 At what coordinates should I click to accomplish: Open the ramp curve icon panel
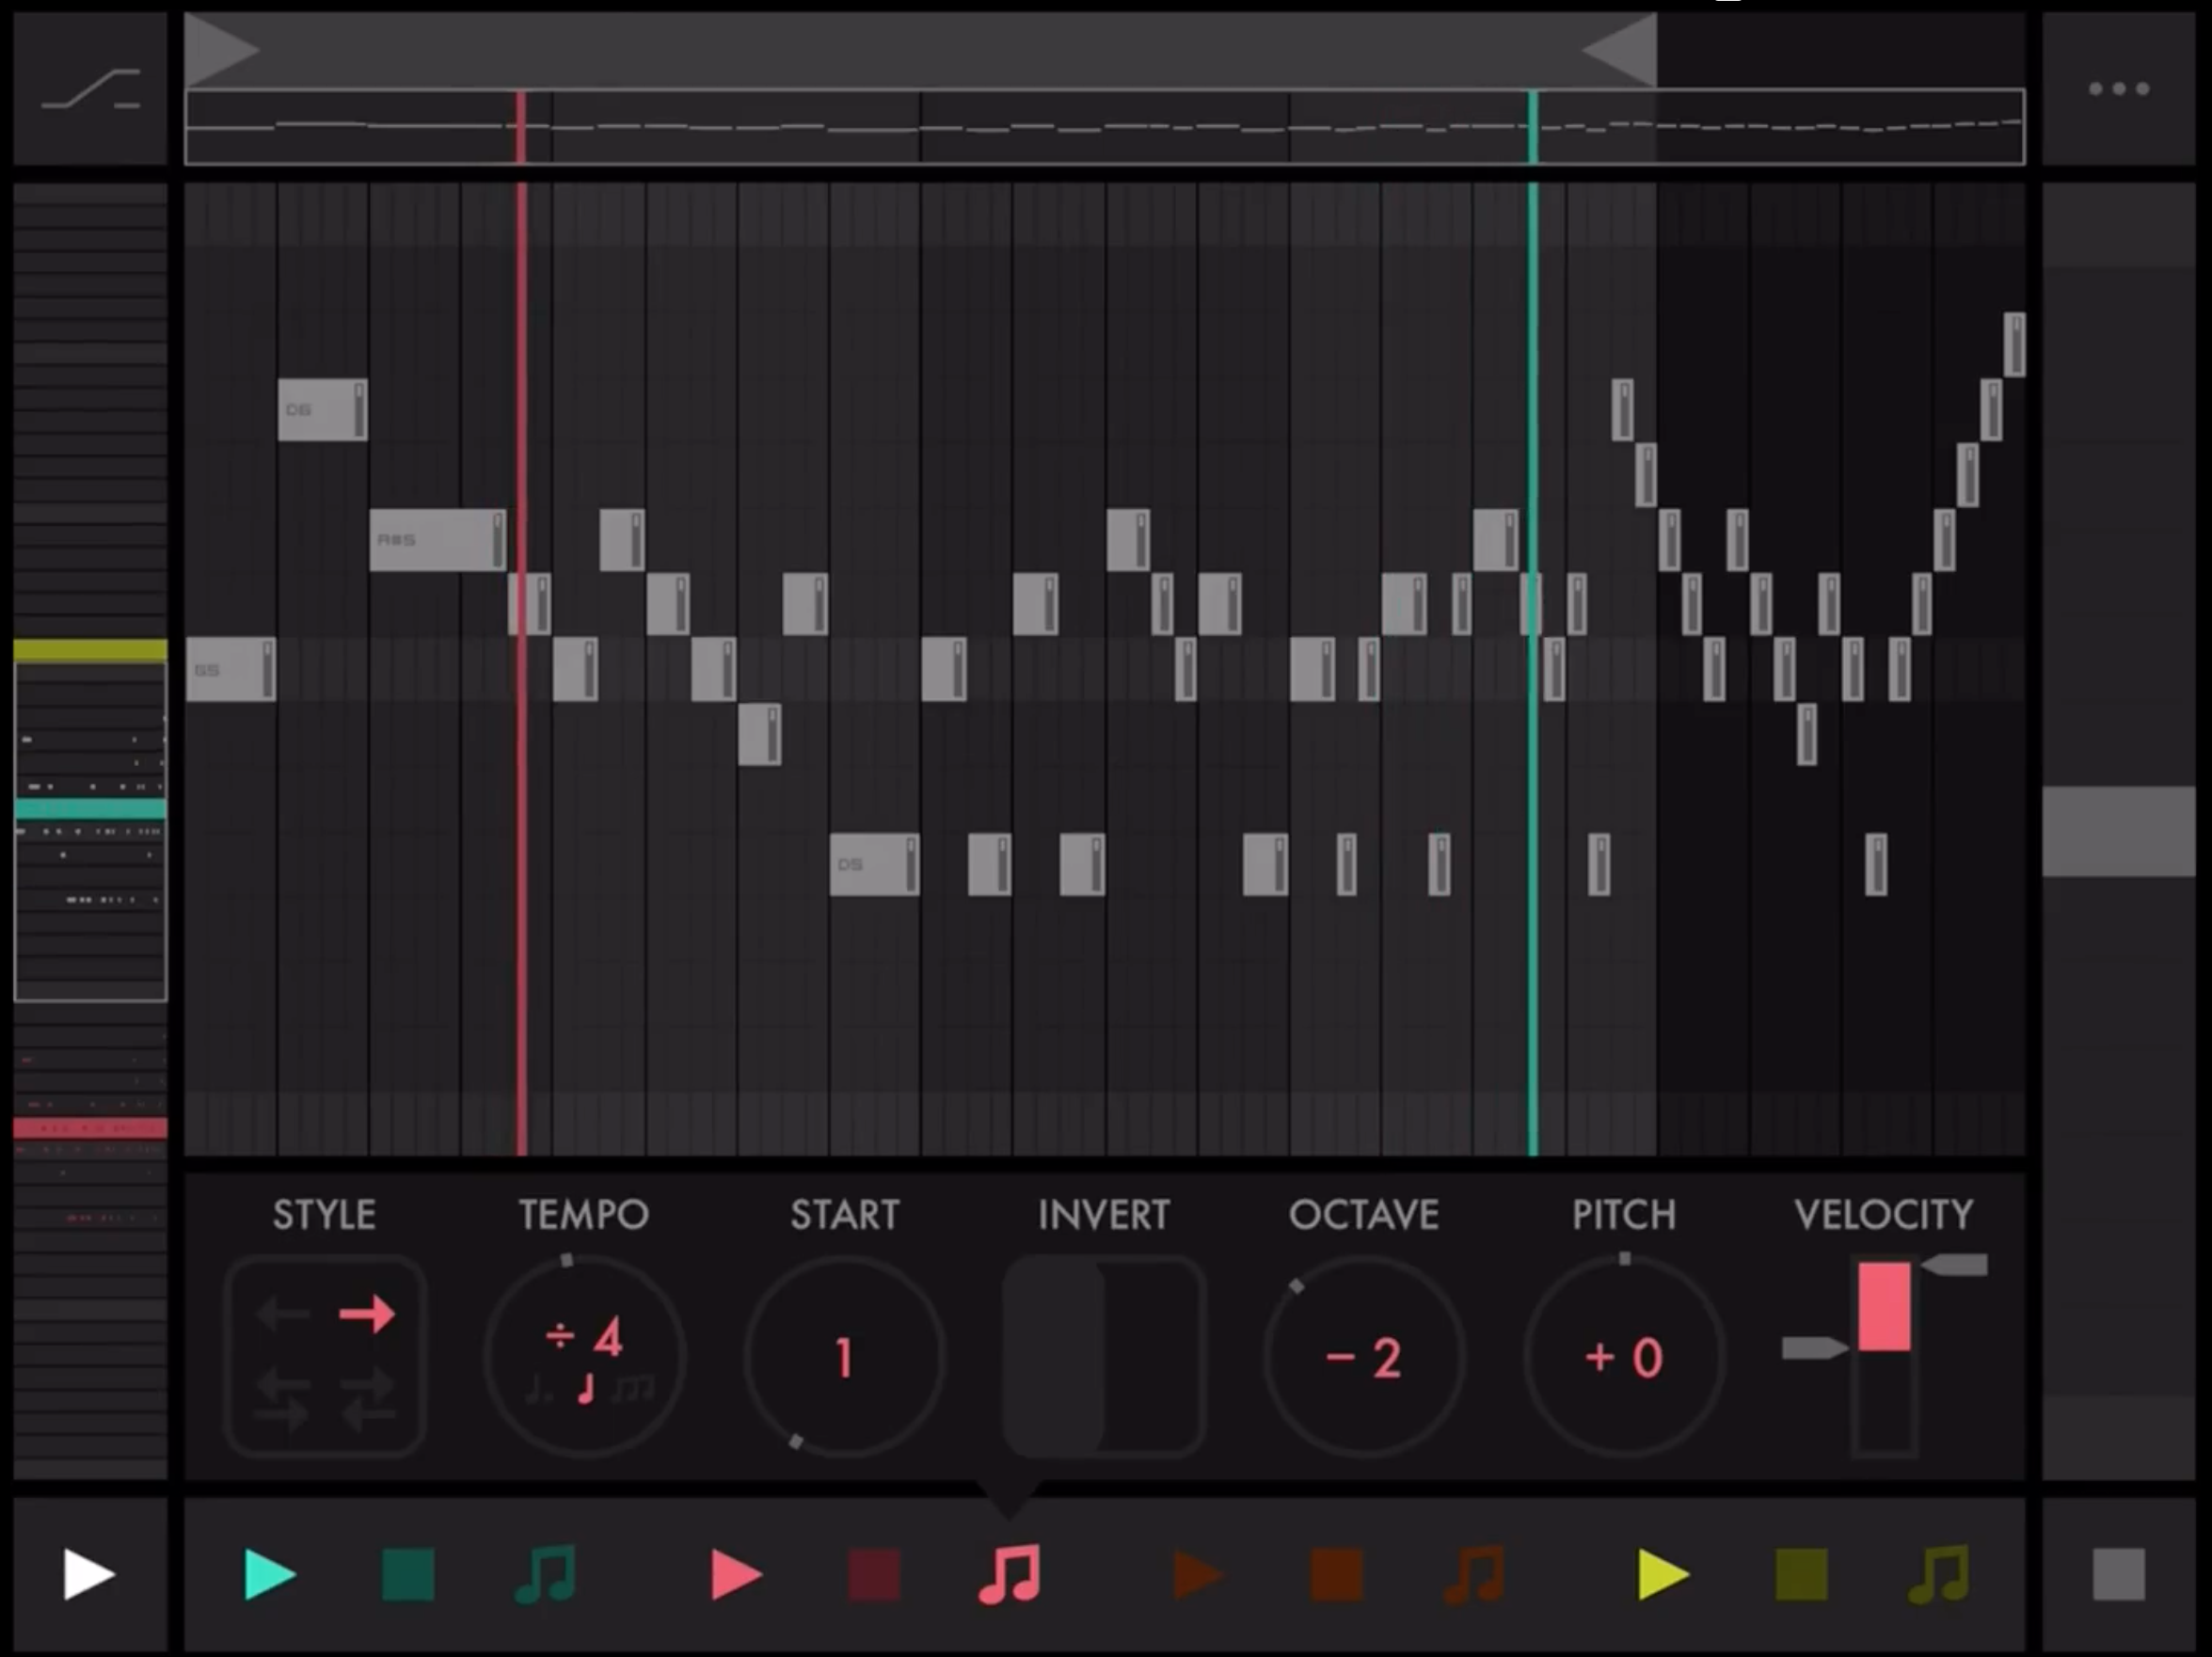coord(90,89)
